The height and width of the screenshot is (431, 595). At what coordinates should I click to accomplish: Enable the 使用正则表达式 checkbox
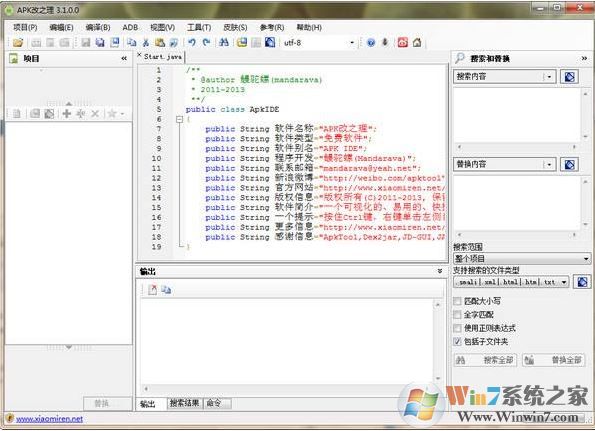(457, 328)
